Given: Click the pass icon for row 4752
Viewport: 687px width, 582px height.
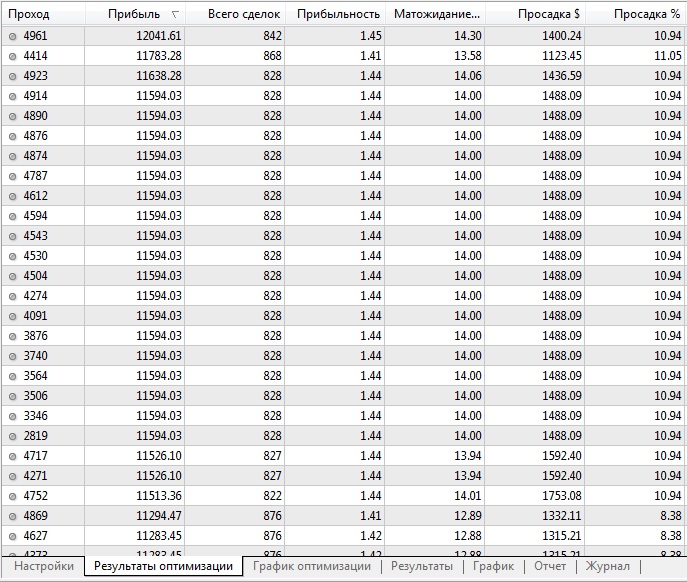Looking at the screenshot, I should click(x=13, y=497).
